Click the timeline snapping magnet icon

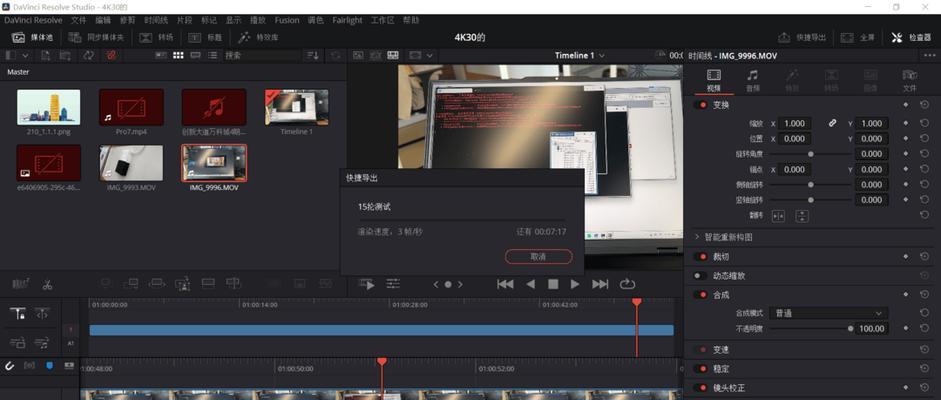(x=10, y=365)
